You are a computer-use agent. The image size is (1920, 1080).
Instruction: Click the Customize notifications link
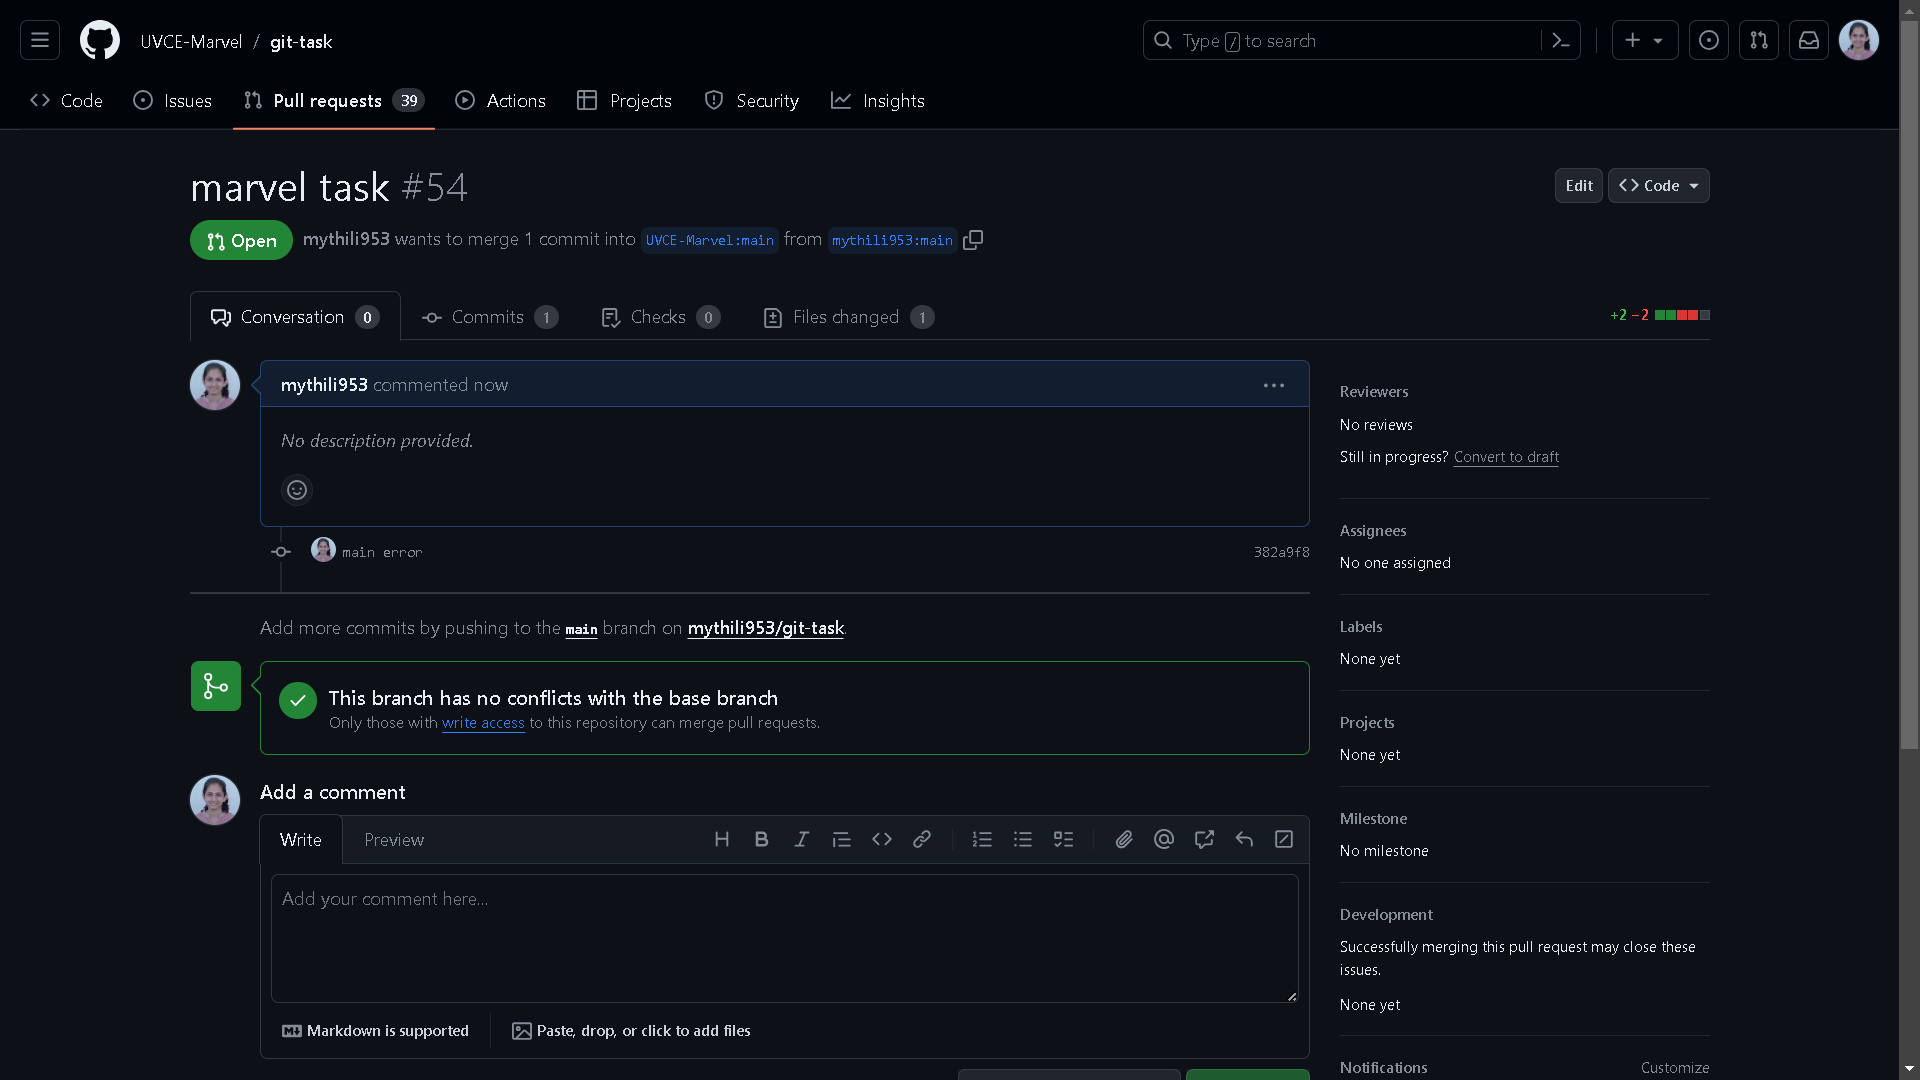point(1675,1068)
